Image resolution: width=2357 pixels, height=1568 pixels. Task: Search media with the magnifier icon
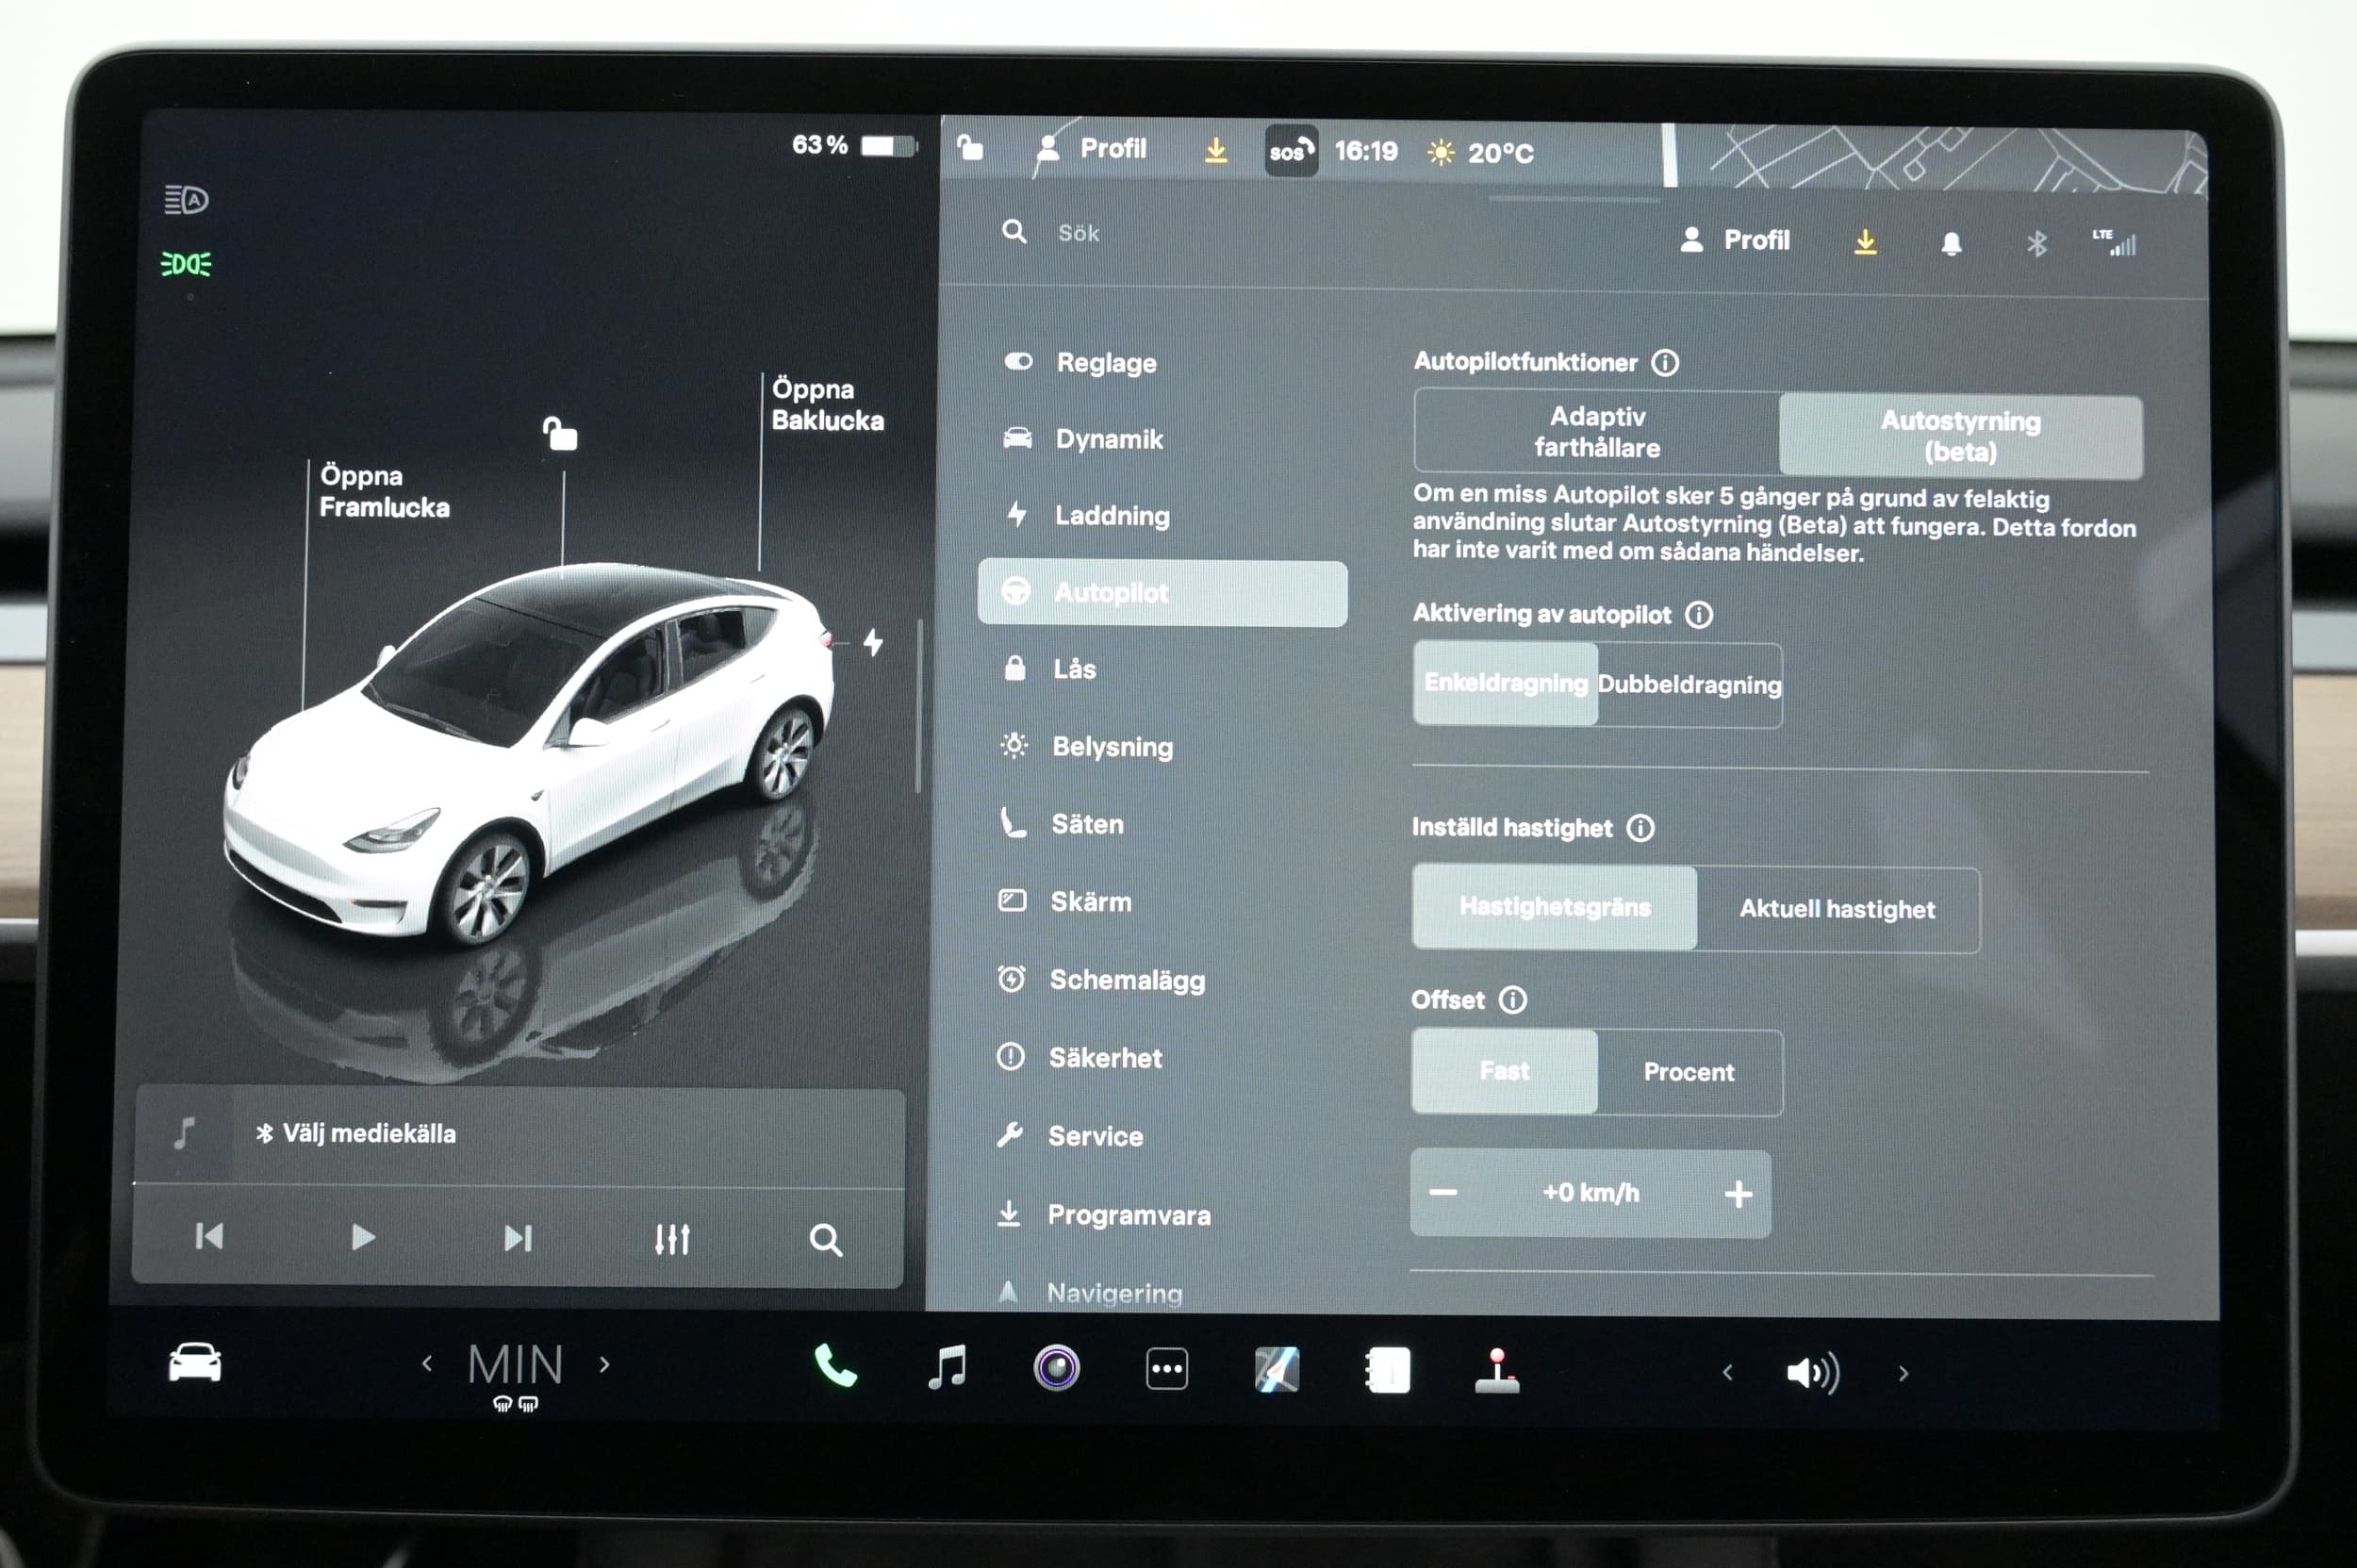tap(825, 1240)
